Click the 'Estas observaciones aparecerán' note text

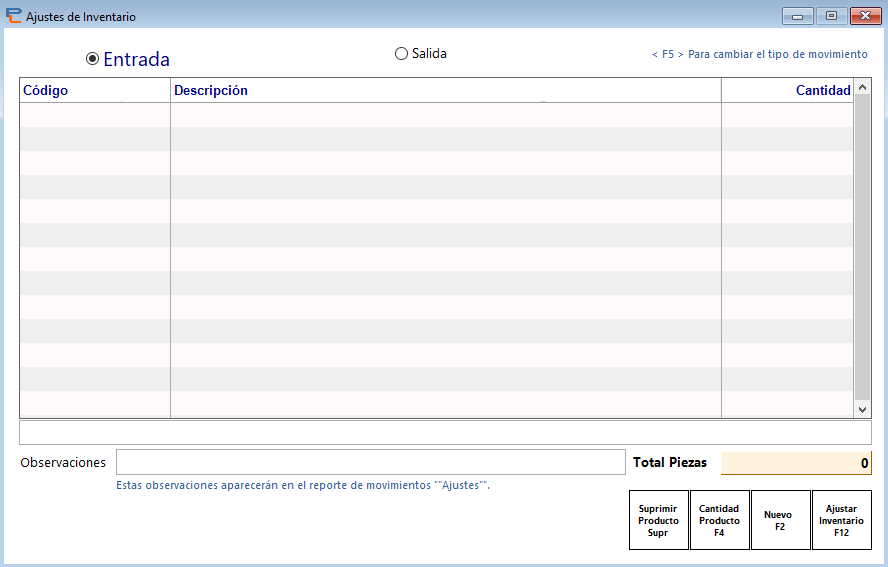click(x=303, y=485)
